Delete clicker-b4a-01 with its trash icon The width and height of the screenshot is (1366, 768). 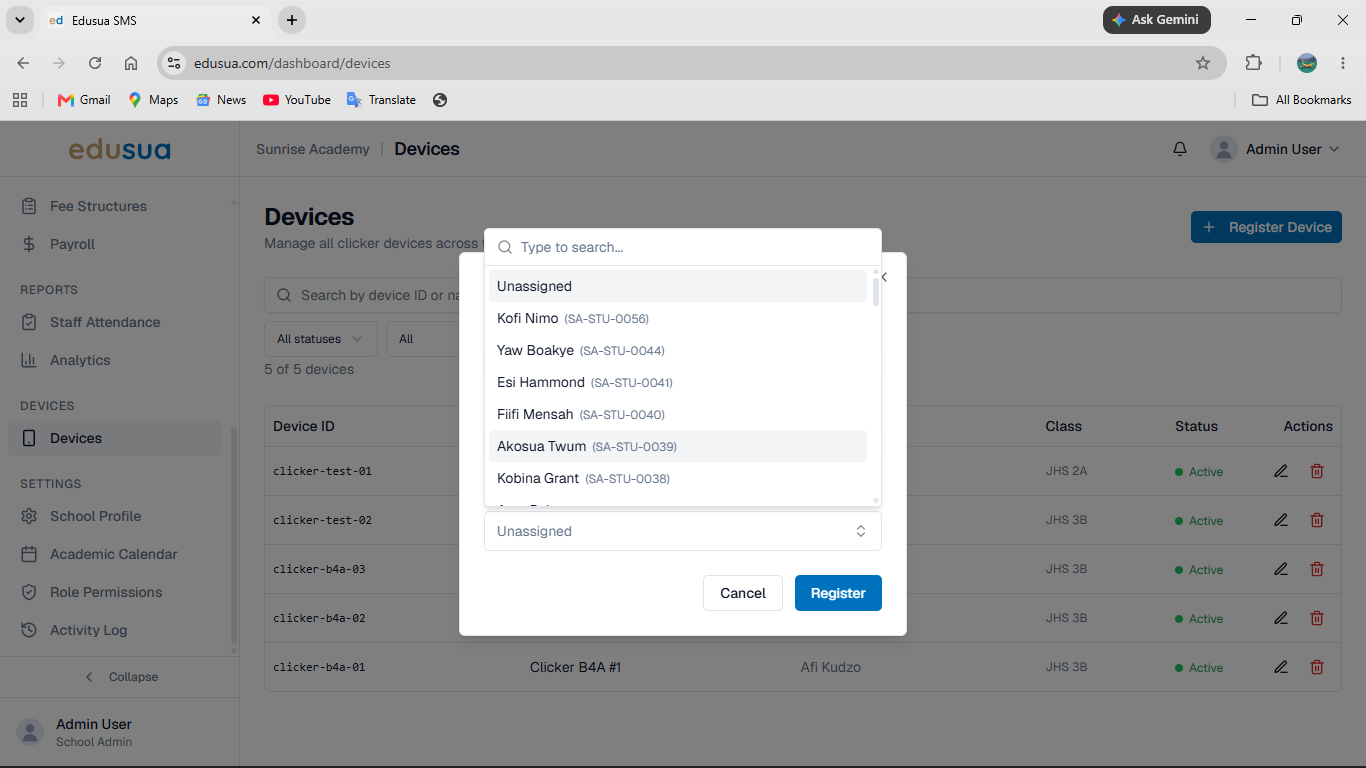[1317, 667]
